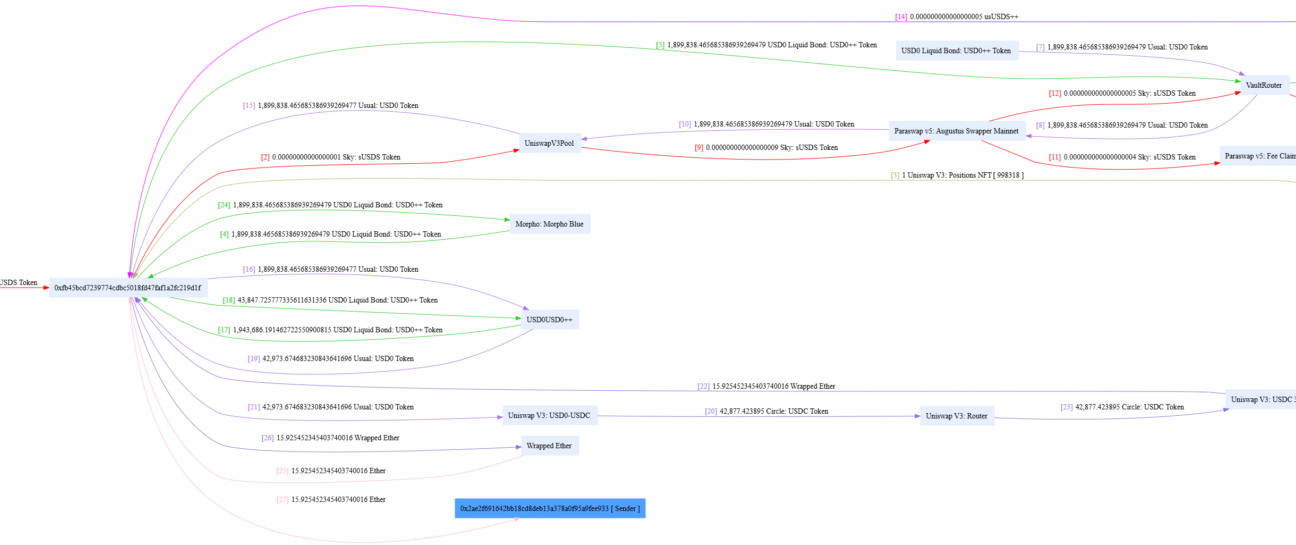Screen dimensions: 1296x545
Task: Select the Uniswap V3: USD0-USDC node
Action: pos(548,416)
